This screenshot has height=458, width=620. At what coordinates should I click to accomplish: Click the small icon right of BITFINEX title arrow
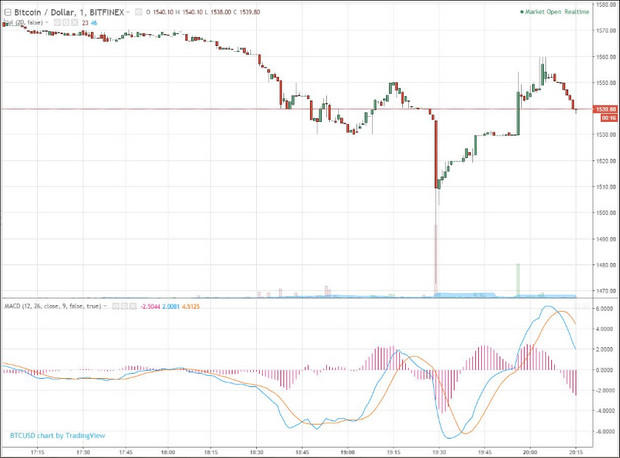pos(138,11)
